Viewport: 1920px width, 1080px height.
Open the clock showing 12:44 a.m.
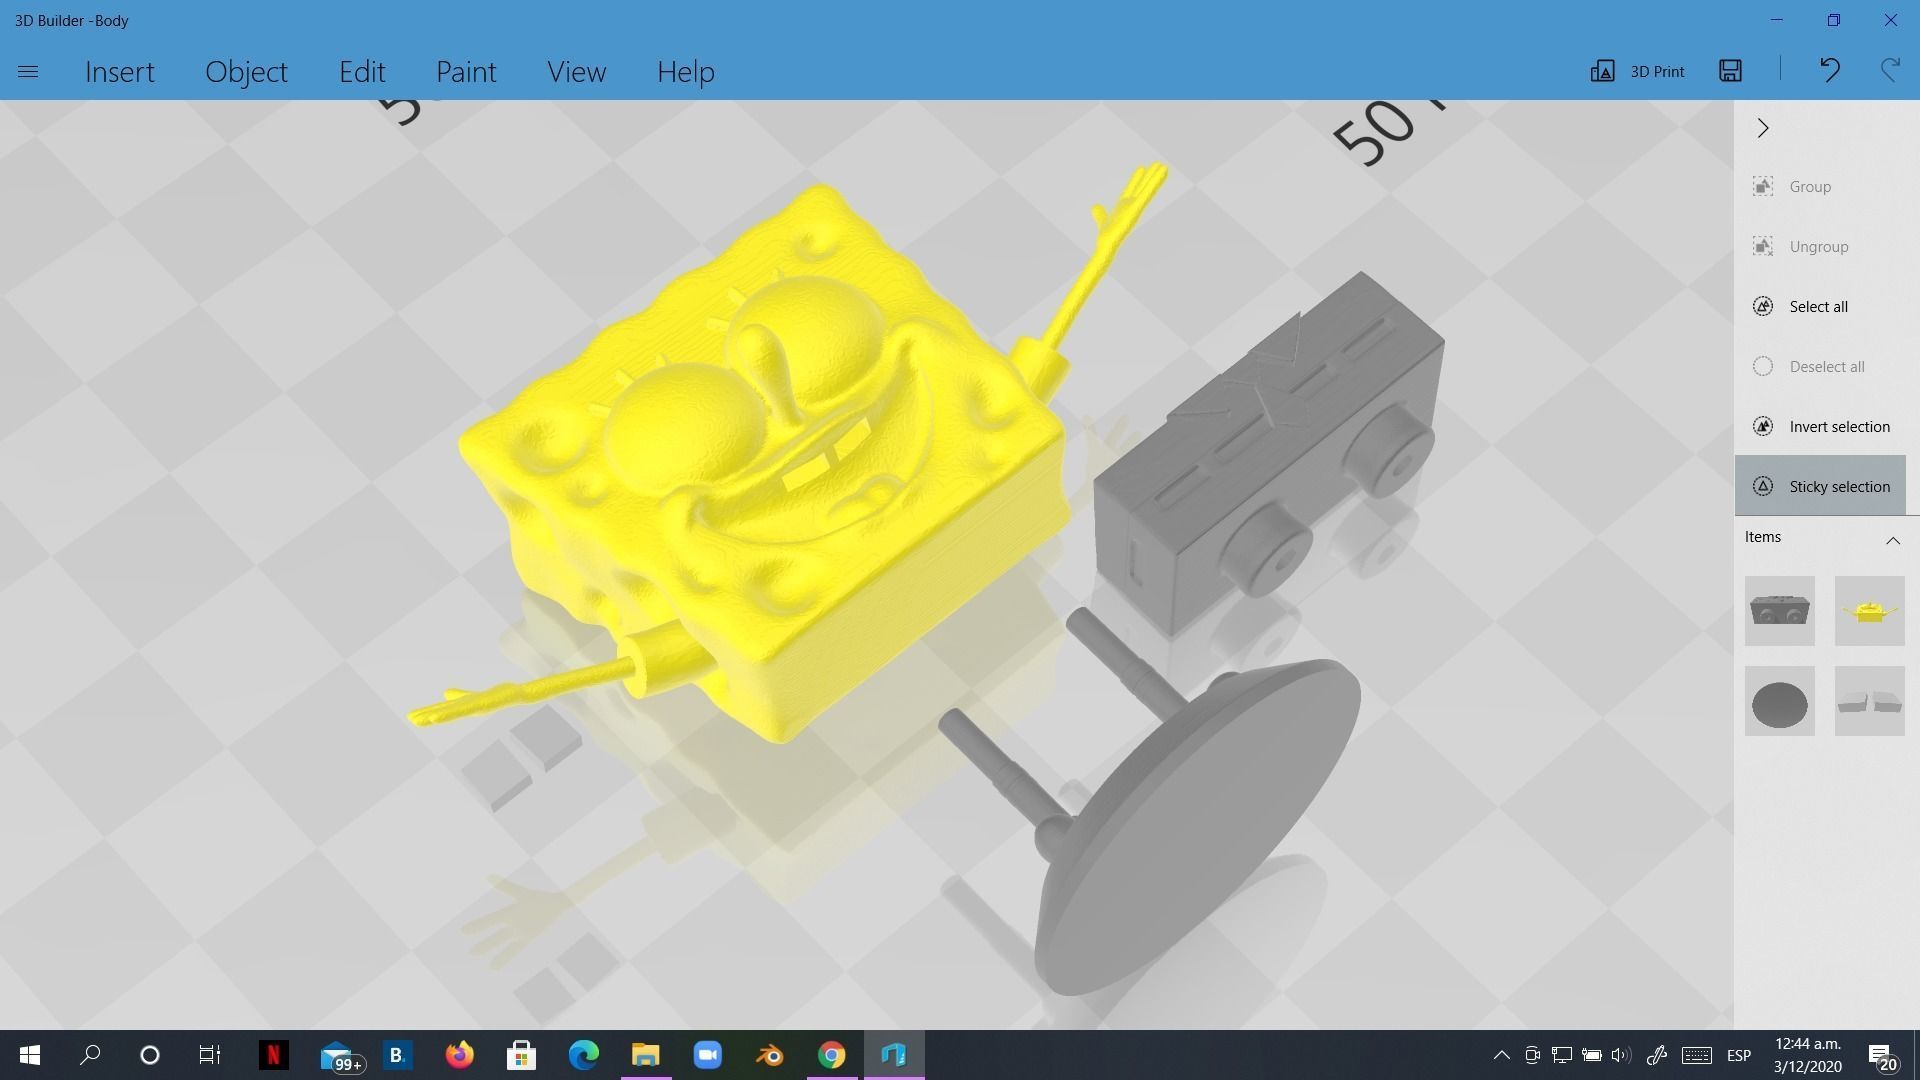(1808, 1055)
